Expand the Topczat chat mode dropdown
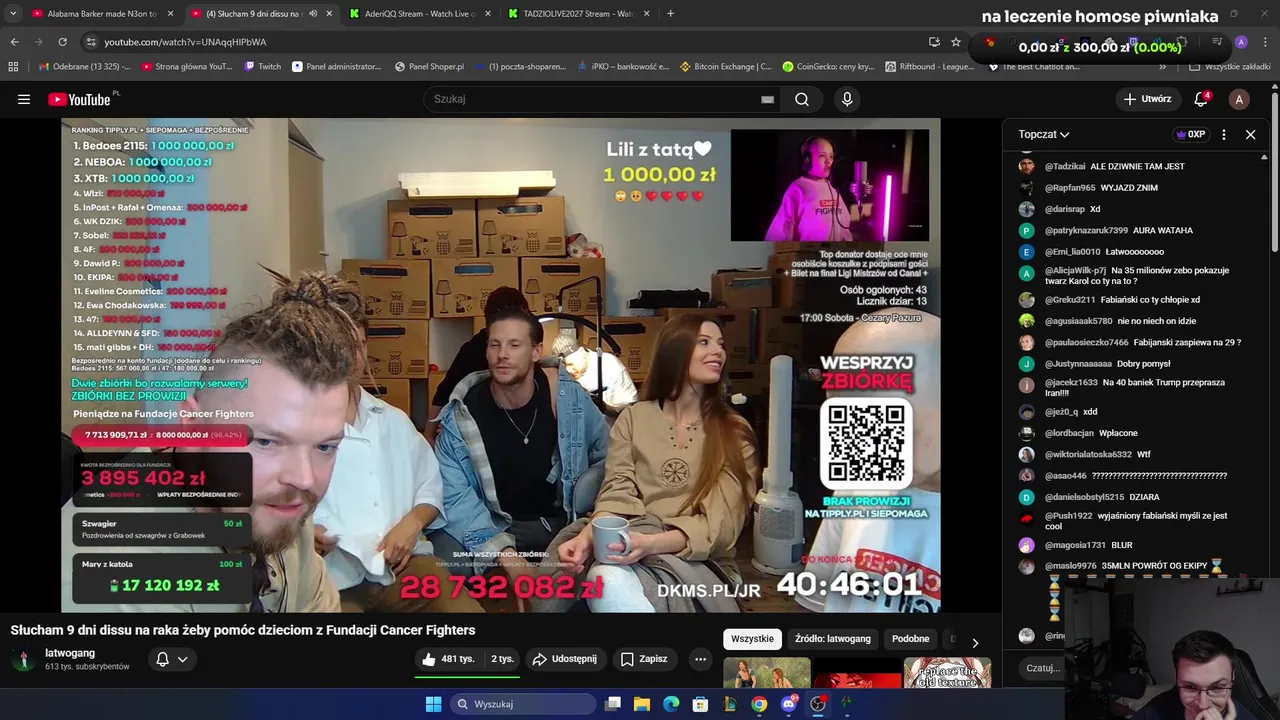The image size is (1280, 720). point(1044,134)
